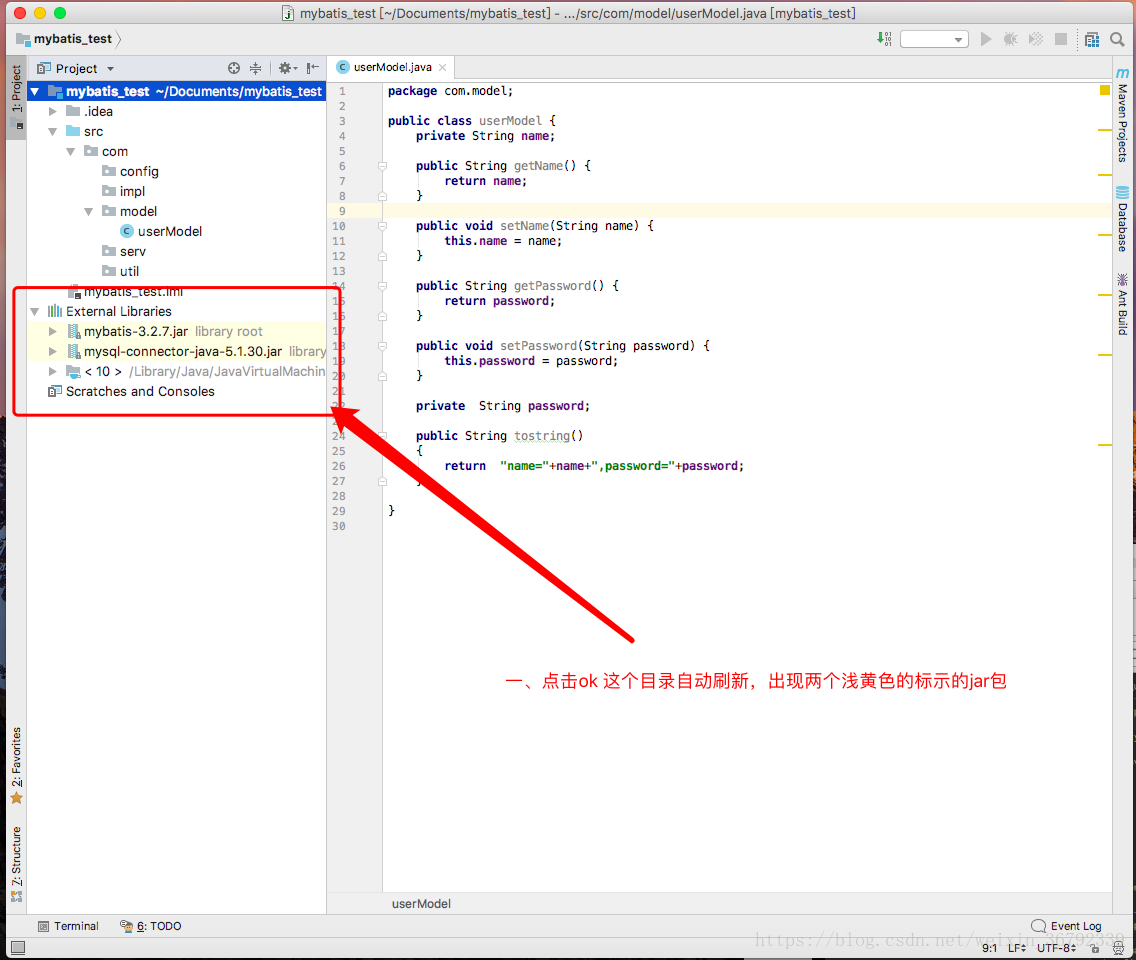Select Scratches and Consoles
This screenshot has width=1136, height=960.
click(x=140, y=391)
